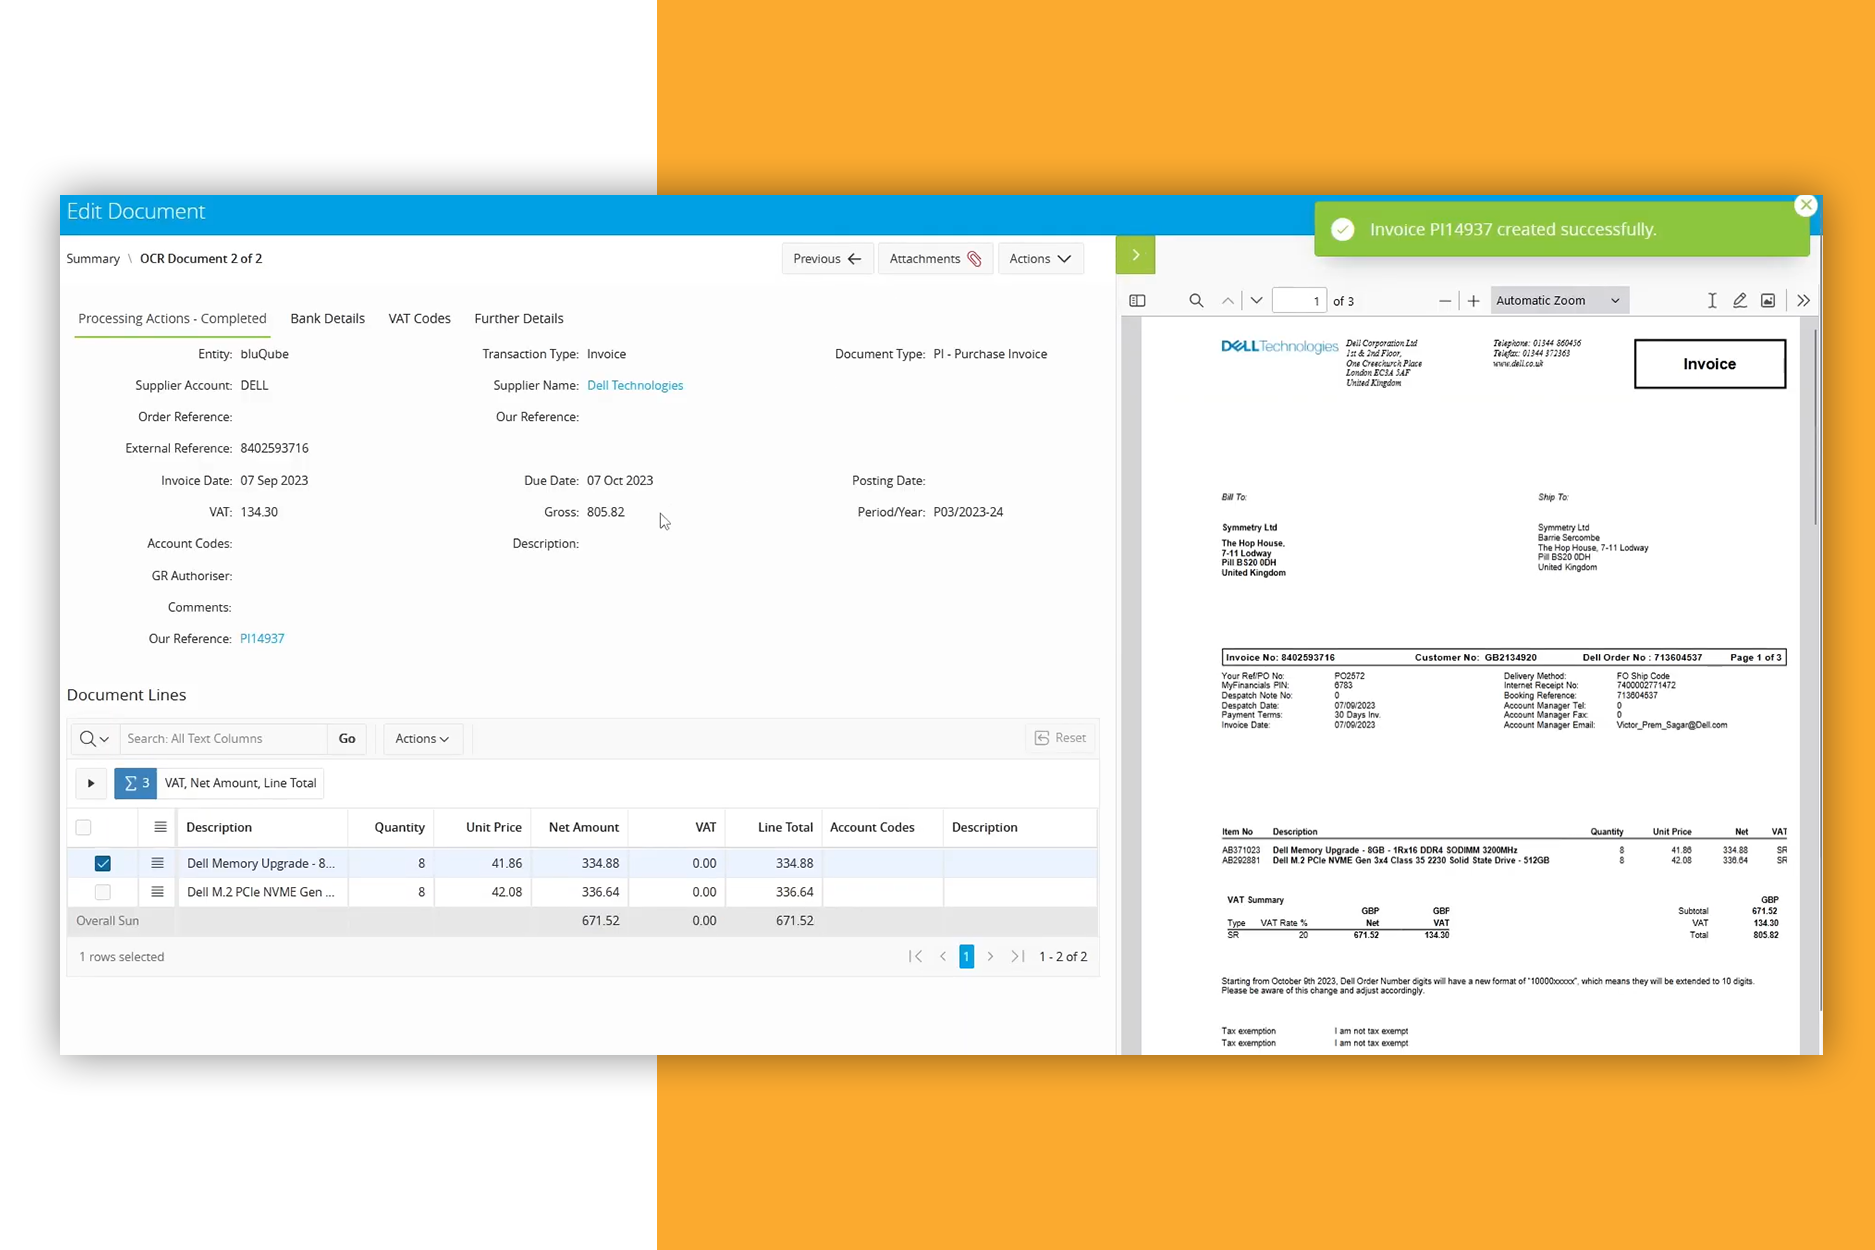Uncheck the Dell Memory Upgrade row checkbox
The image size is (1875, 1250).
coord(103,863)
